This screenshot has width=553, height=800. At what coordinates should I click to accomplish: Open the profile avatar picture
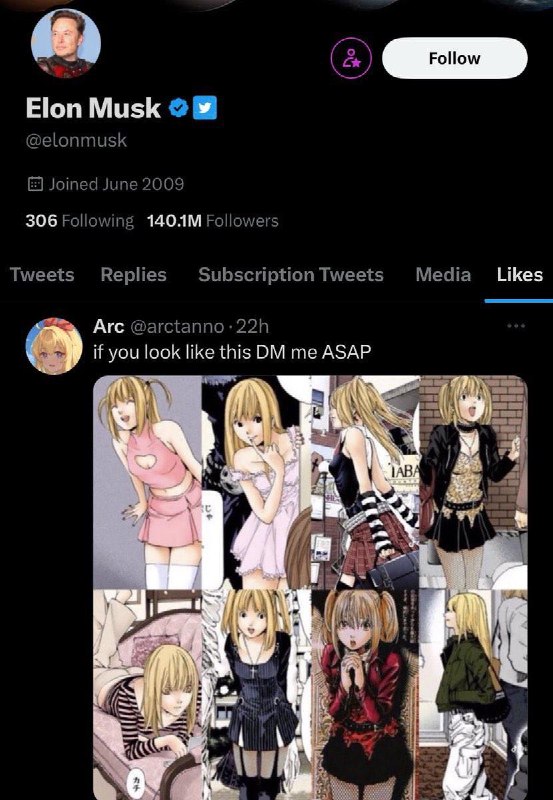[66, 43]
